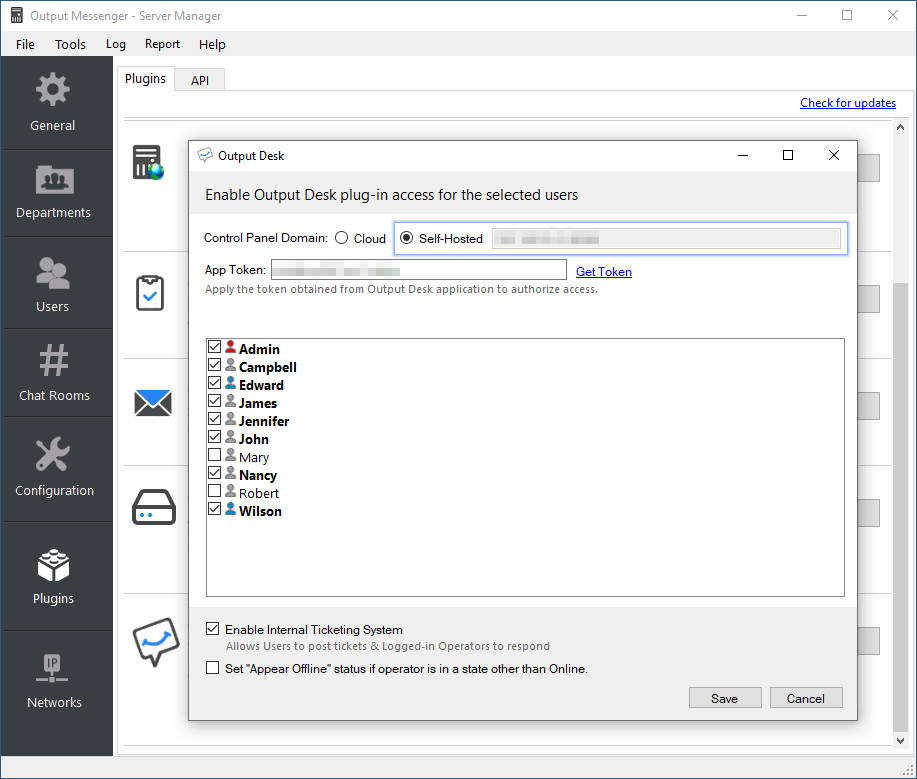Toggle Enable Internal Ticketing System checkbox
The image size is (917, 779).
tap(213, 629)
